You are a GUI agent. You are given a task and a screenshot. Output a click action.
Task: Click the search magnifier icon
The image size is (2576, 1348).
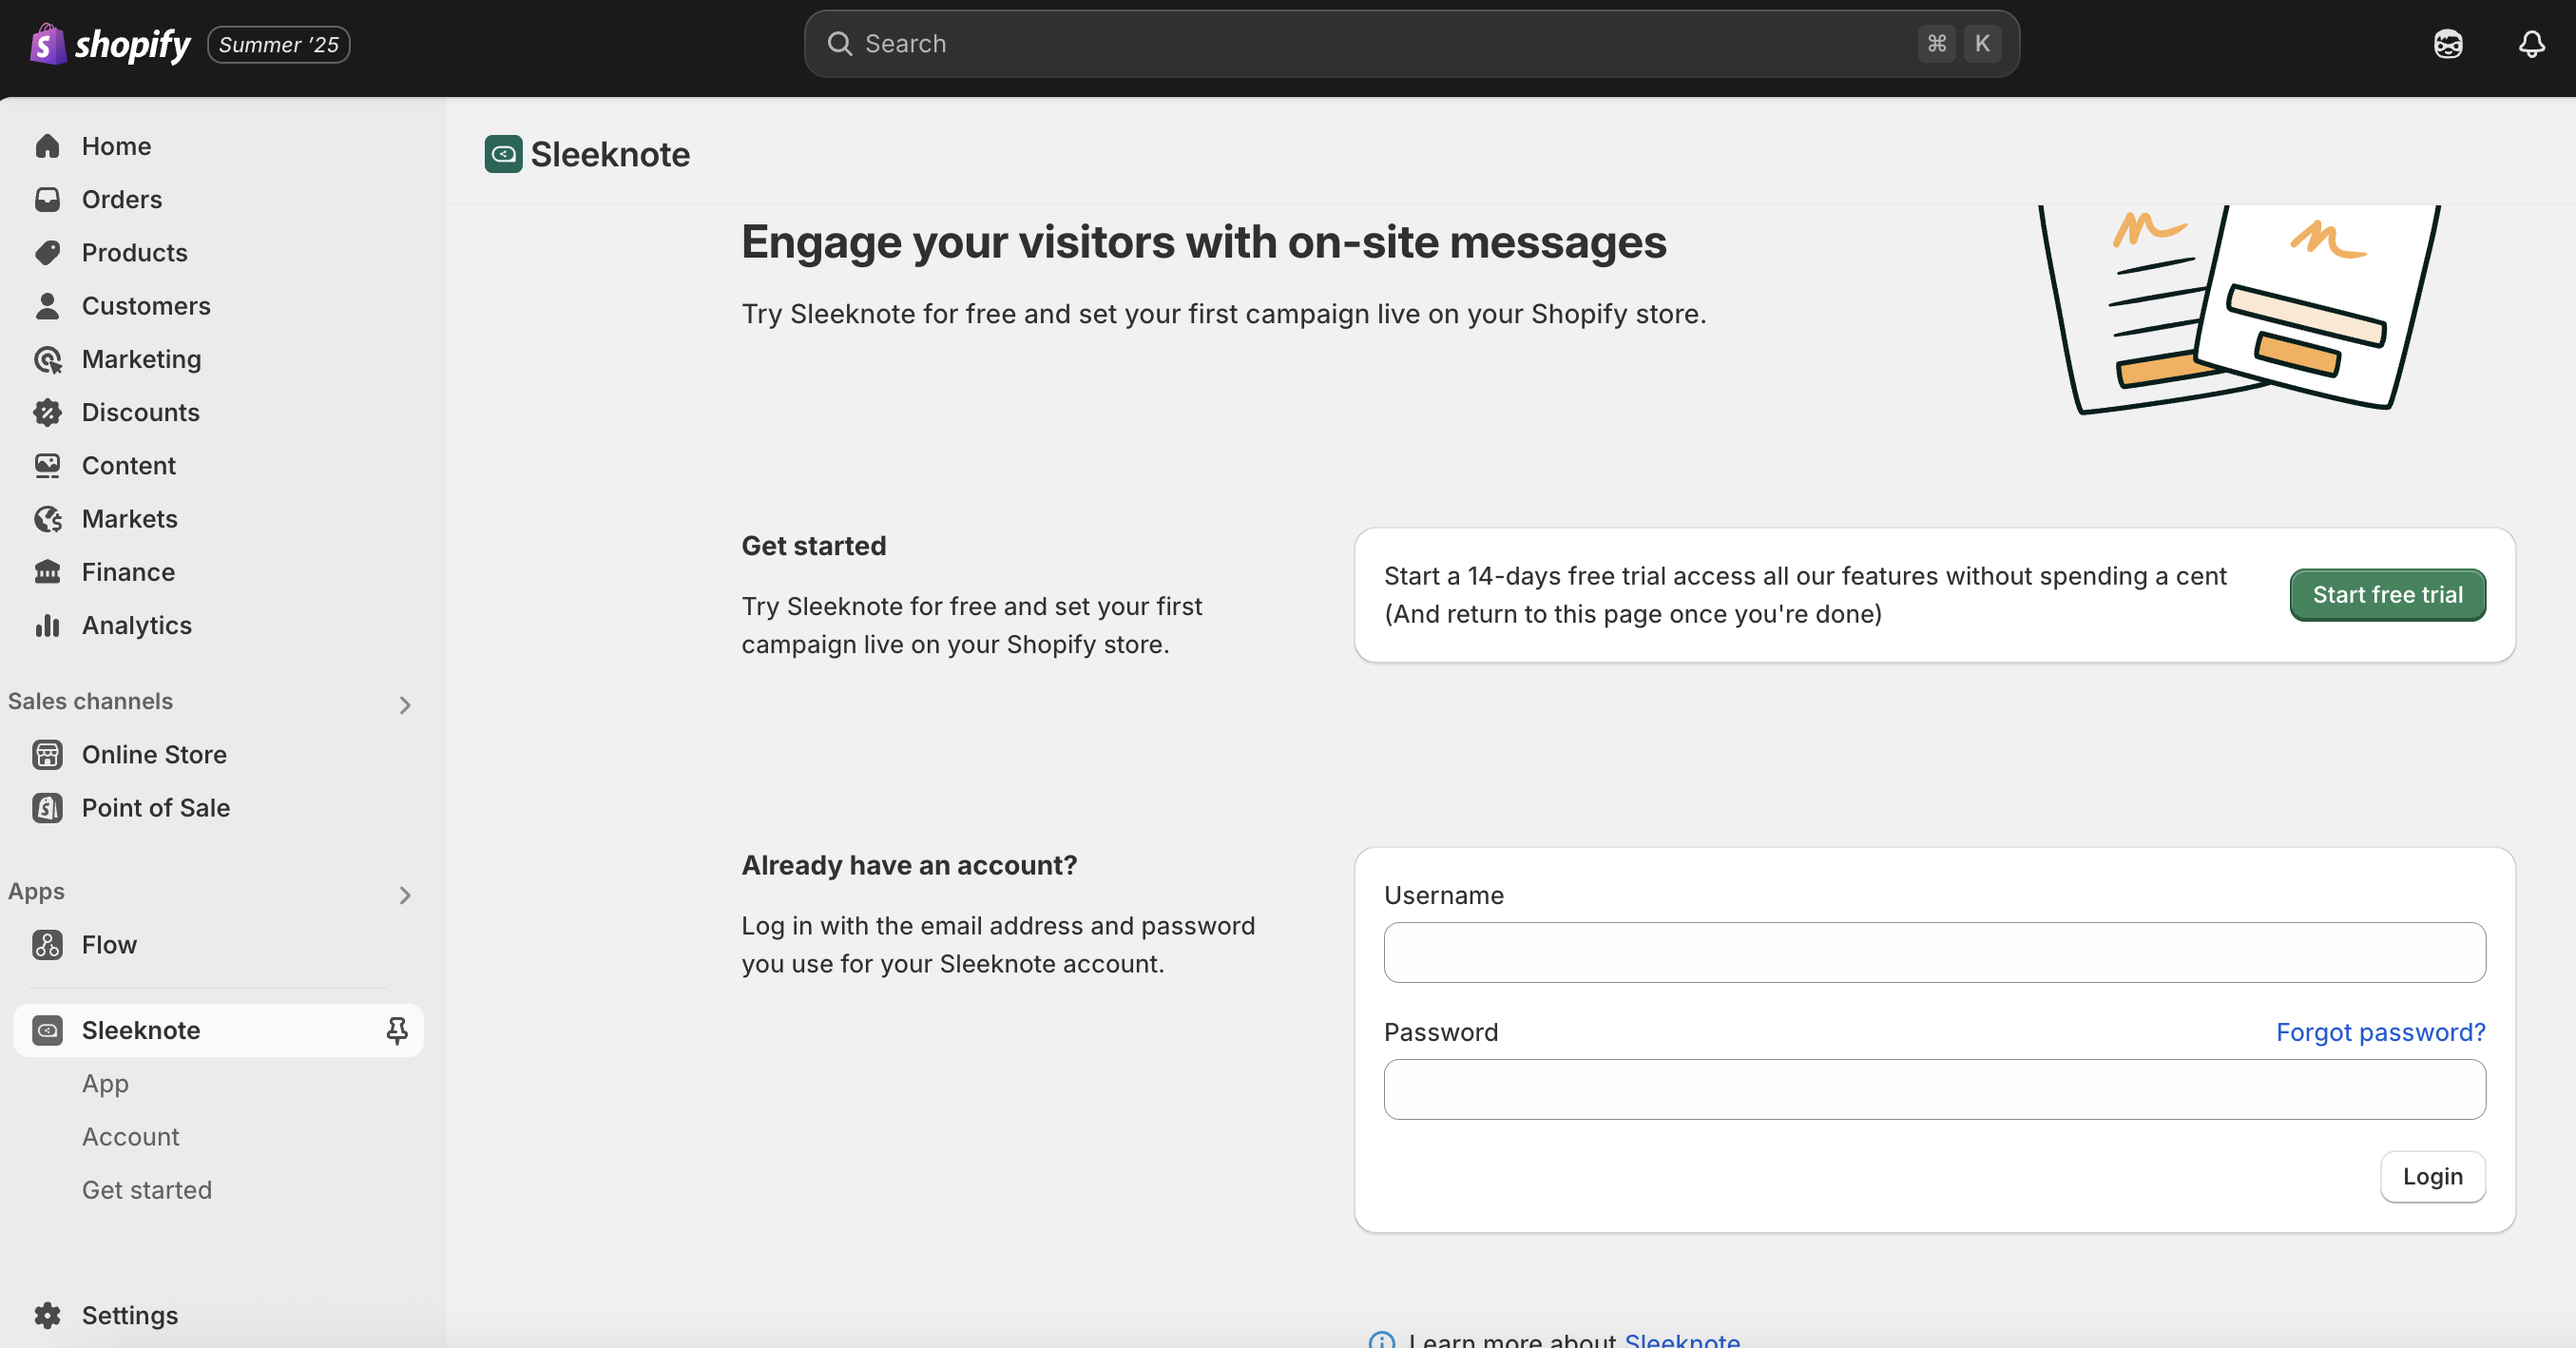839,44
